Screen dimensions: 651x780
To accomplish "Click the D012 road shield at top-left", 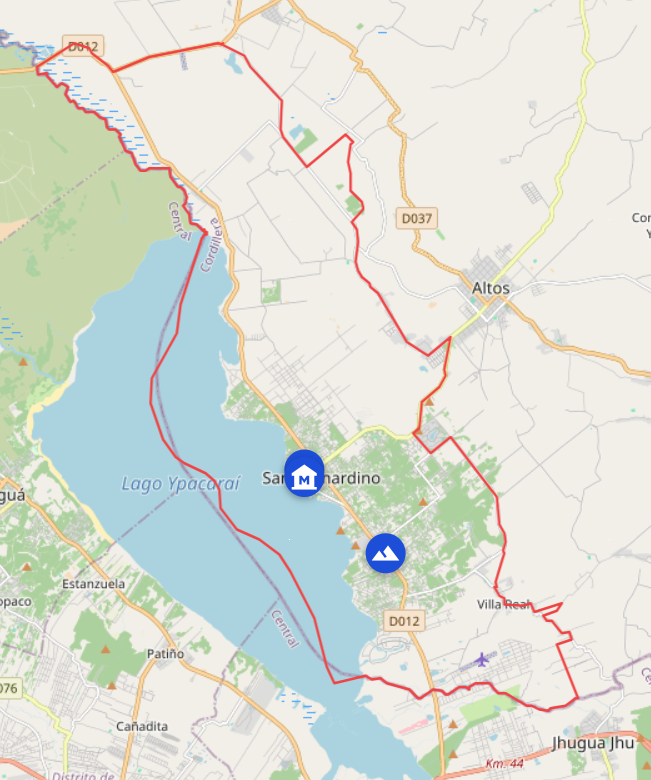I will click(83, 46).
